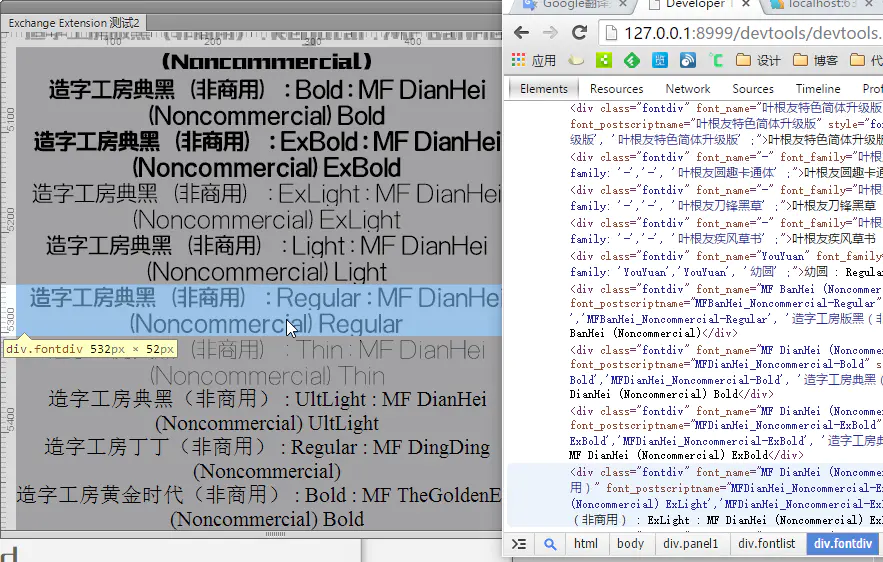Viewport: 883px width, 562px height.
Task: Select the 叶根友疾风草书 div node
Action: pyautogui.click(x=726, y=231)
